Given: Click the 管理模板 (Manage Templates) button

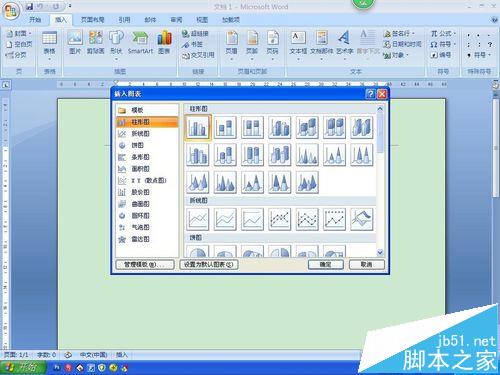Looking at the screenshot, I should [x=145, y=265].
